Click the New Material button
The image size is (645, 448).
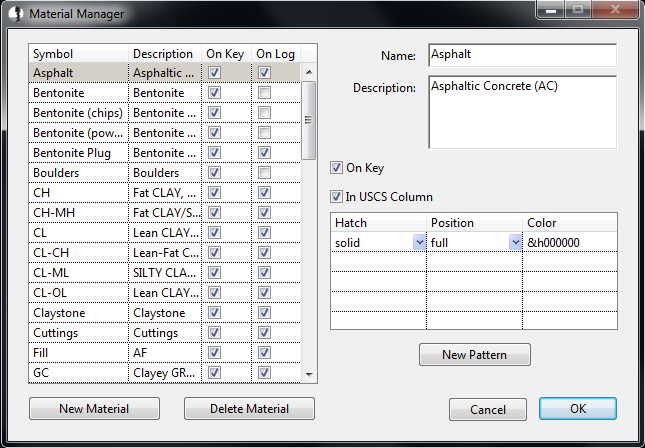94,409
